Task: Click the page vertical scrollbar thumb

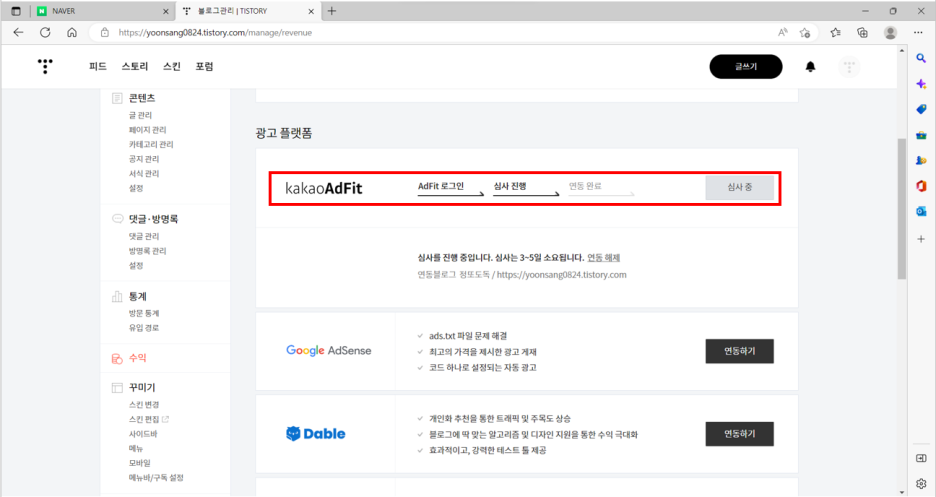Action: [901, 208]
